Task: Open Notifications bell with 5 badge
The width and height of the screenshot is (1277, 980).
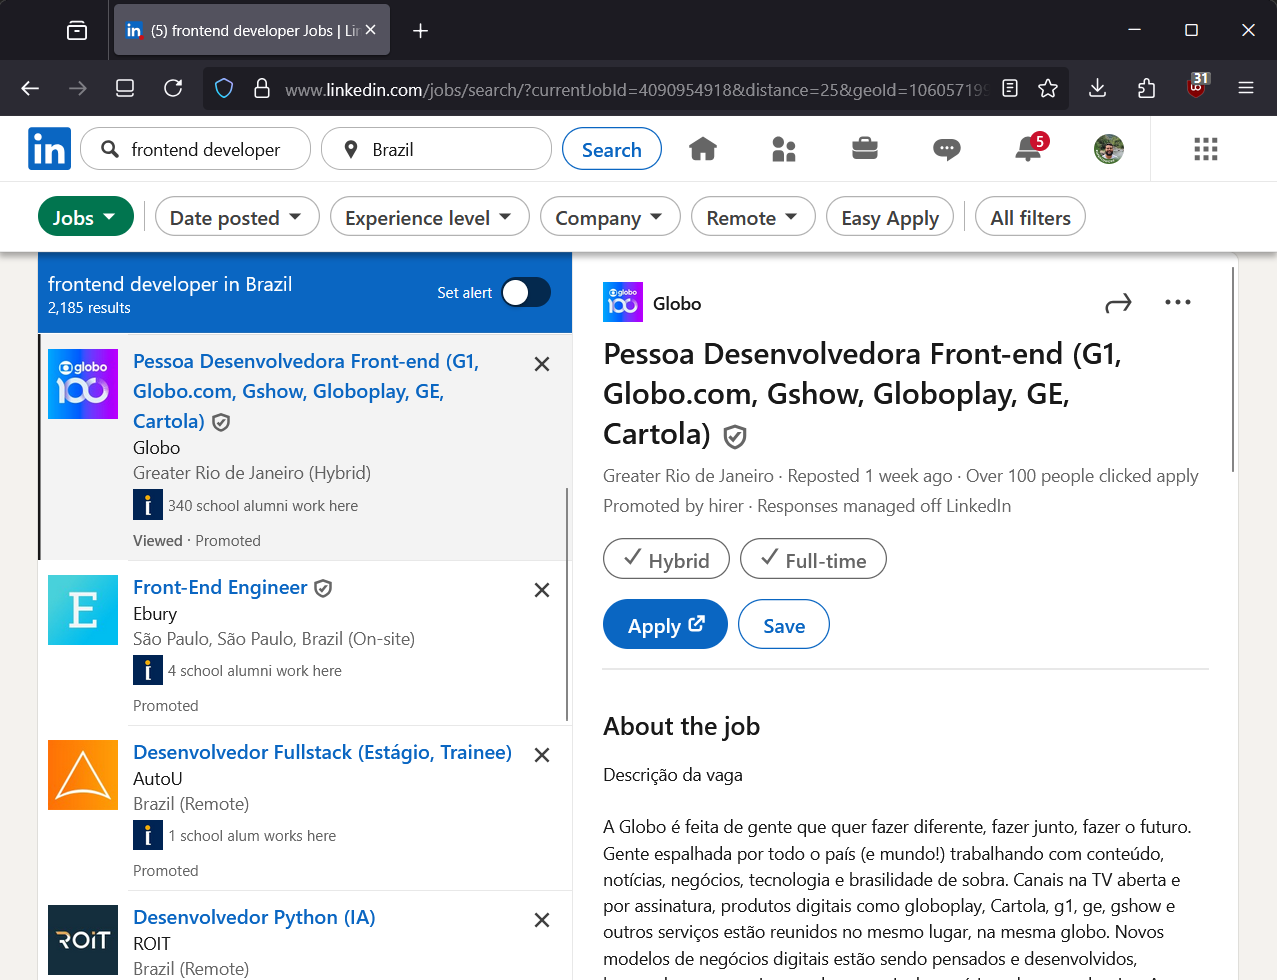Action: click(1029, 148)
